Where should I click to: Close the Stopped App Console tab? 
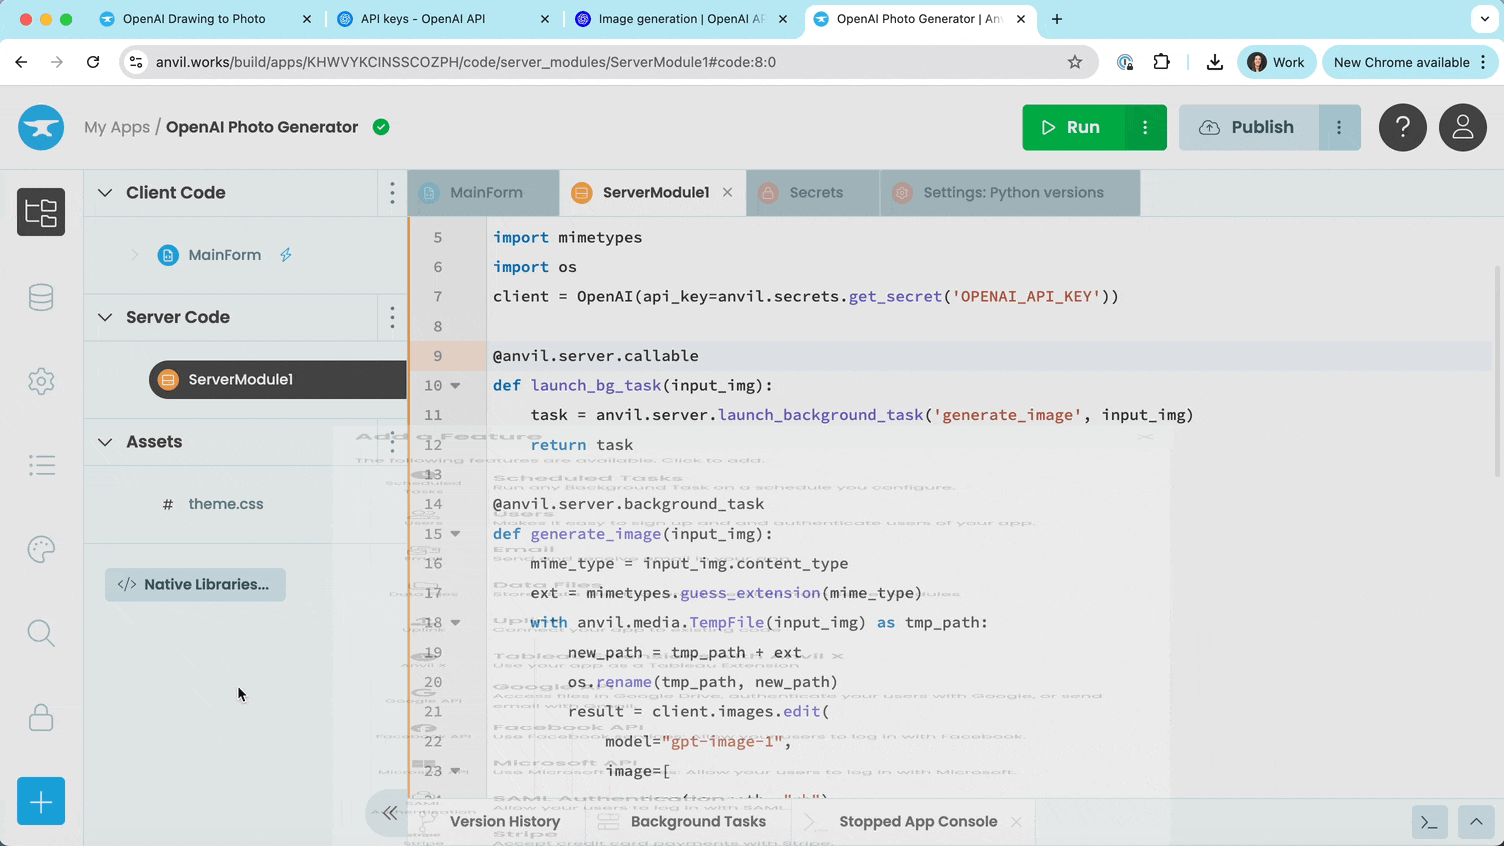pyautogui.click(x=1016, y=822)
